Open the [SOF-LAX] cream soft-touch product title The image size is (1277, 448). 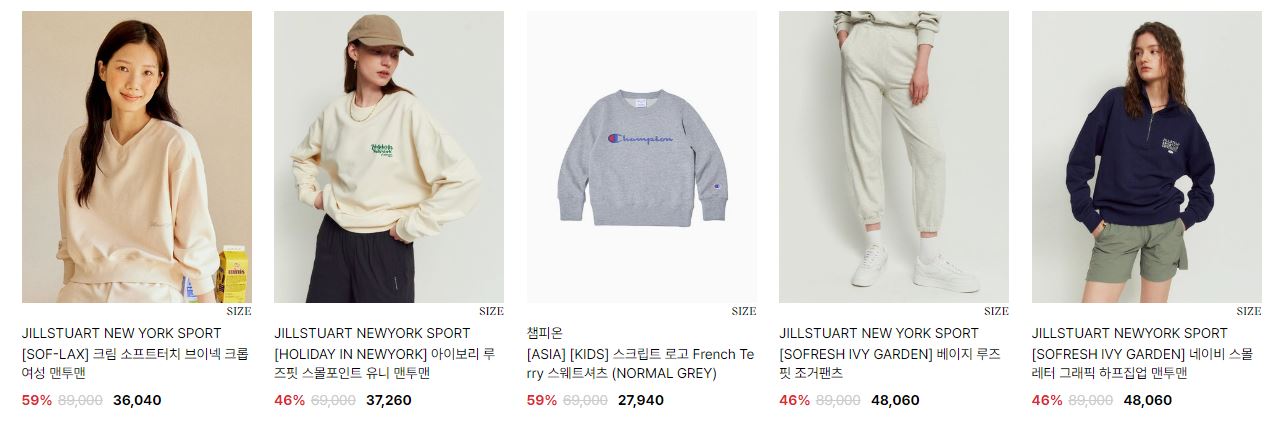pyautogui.click(x=135, y=364)
